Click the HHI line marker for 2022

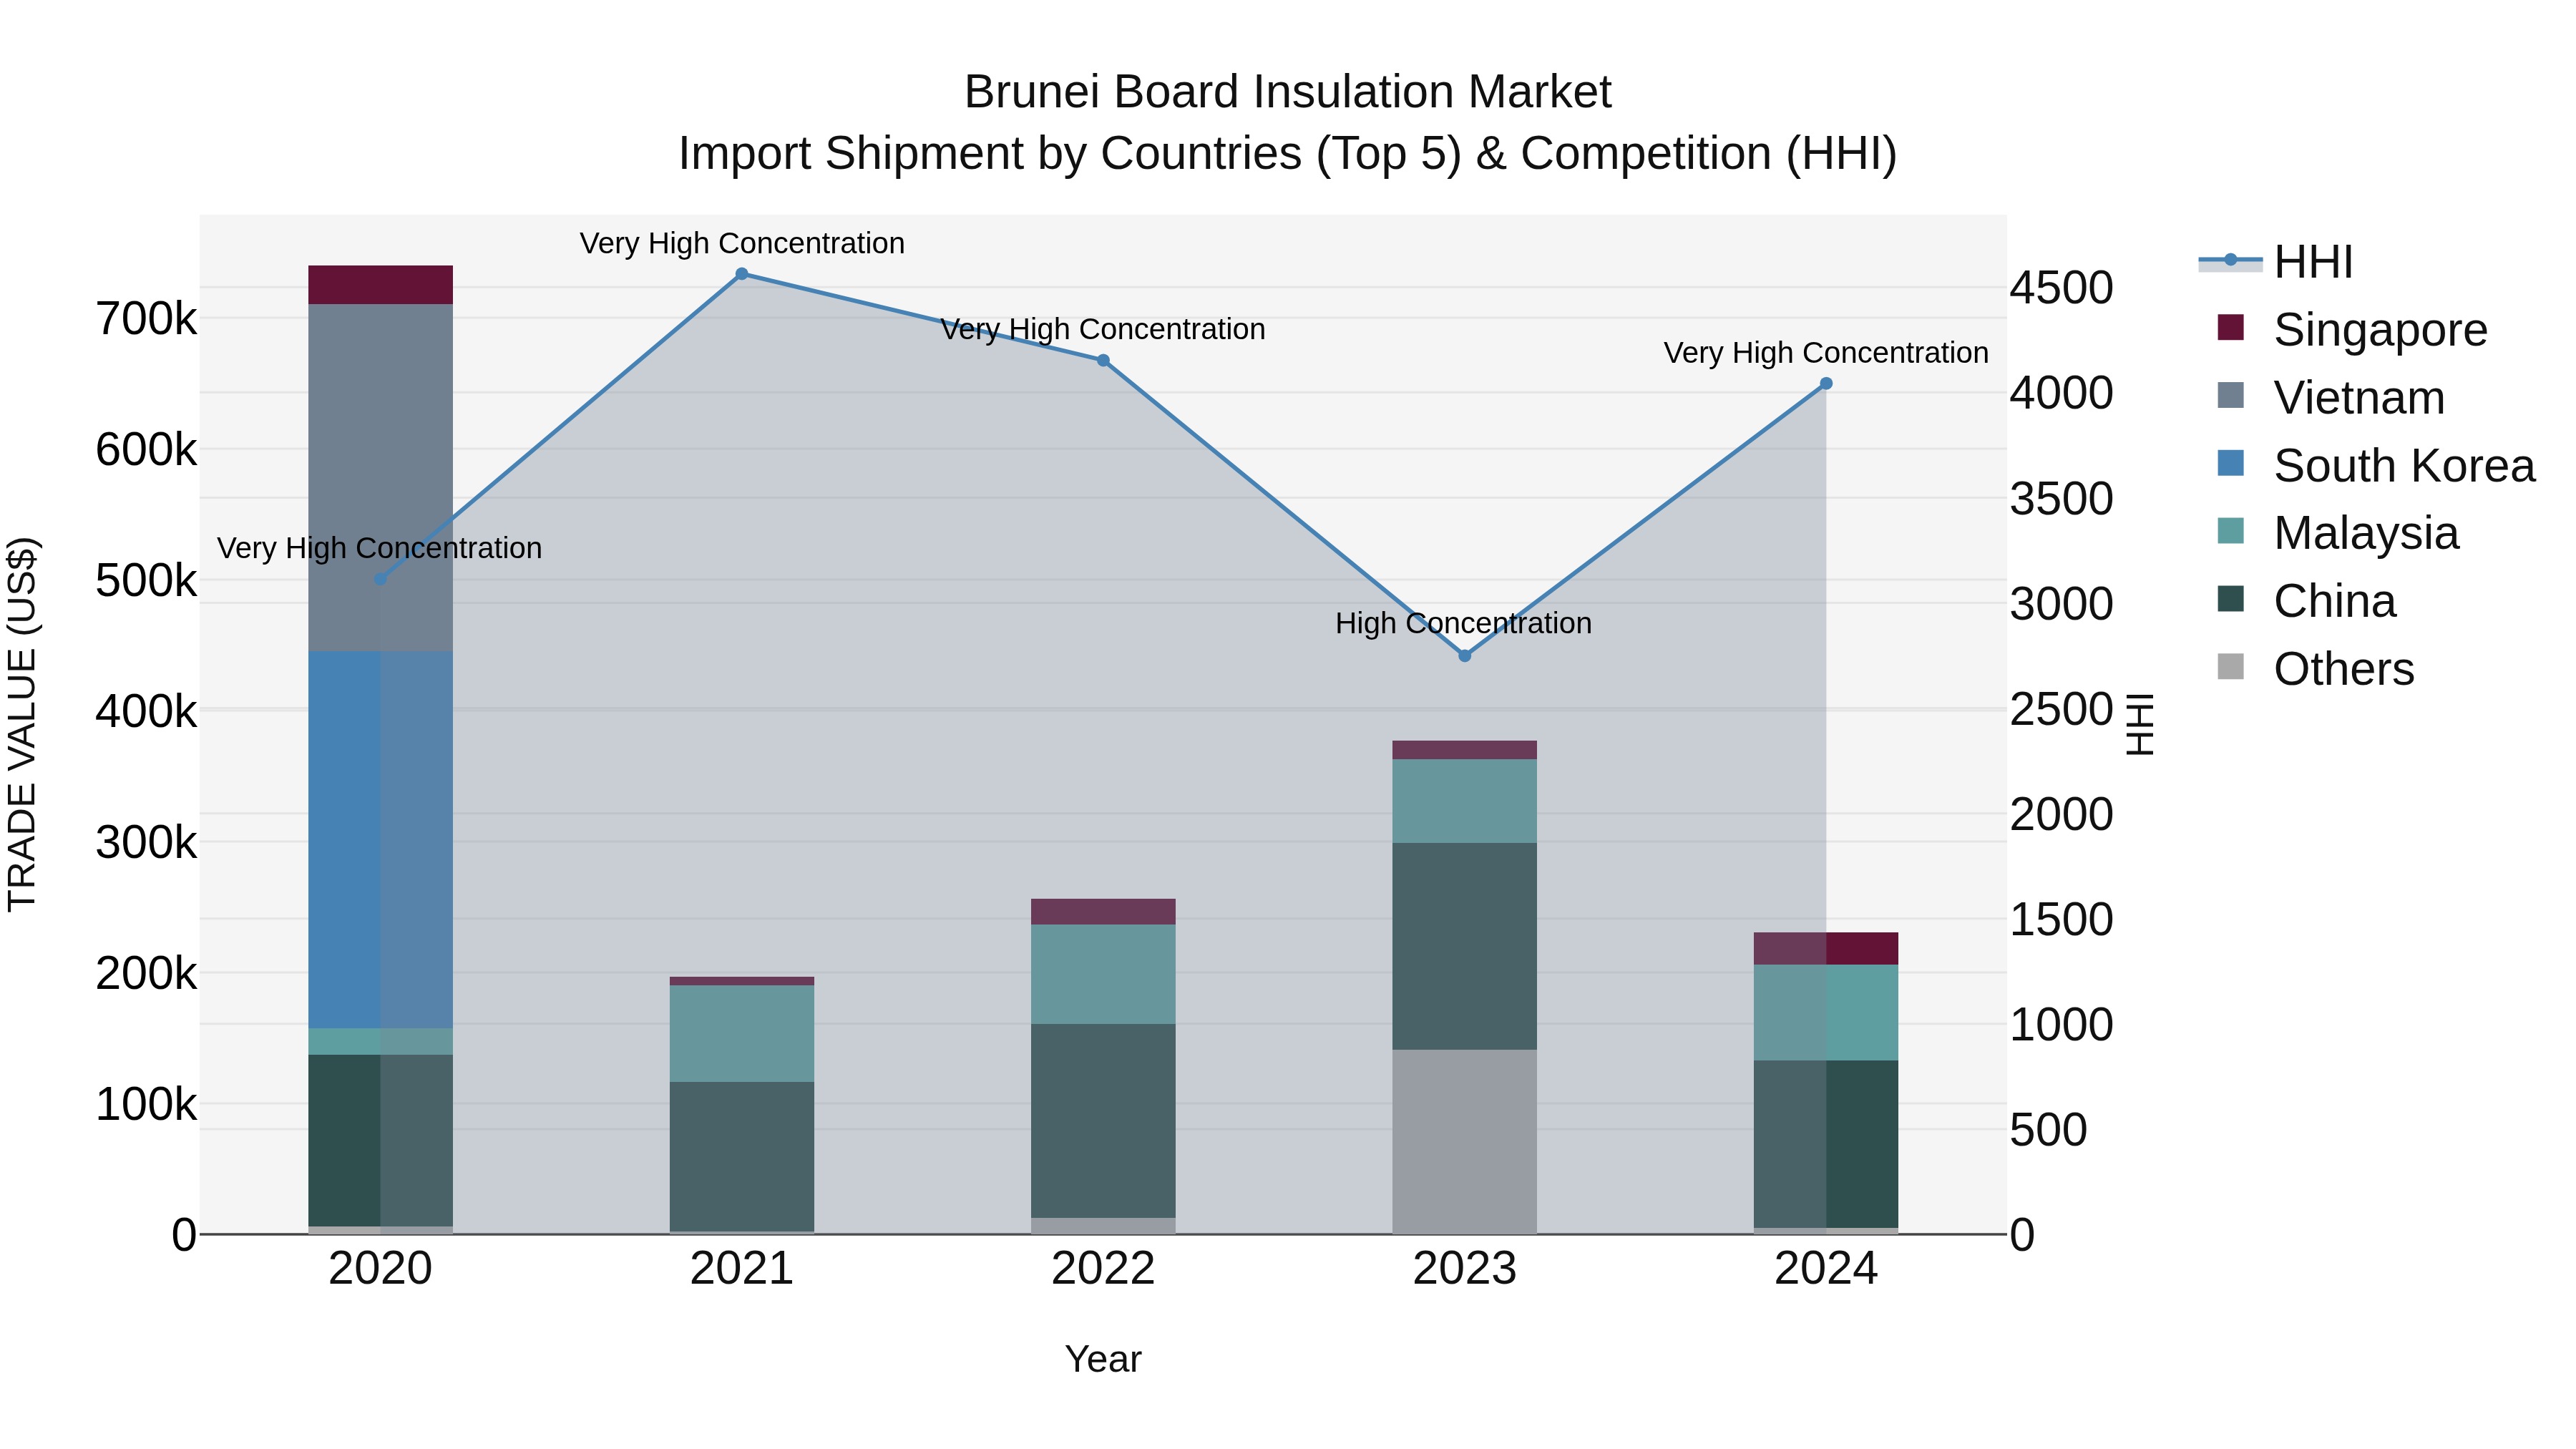(1104, 361)
